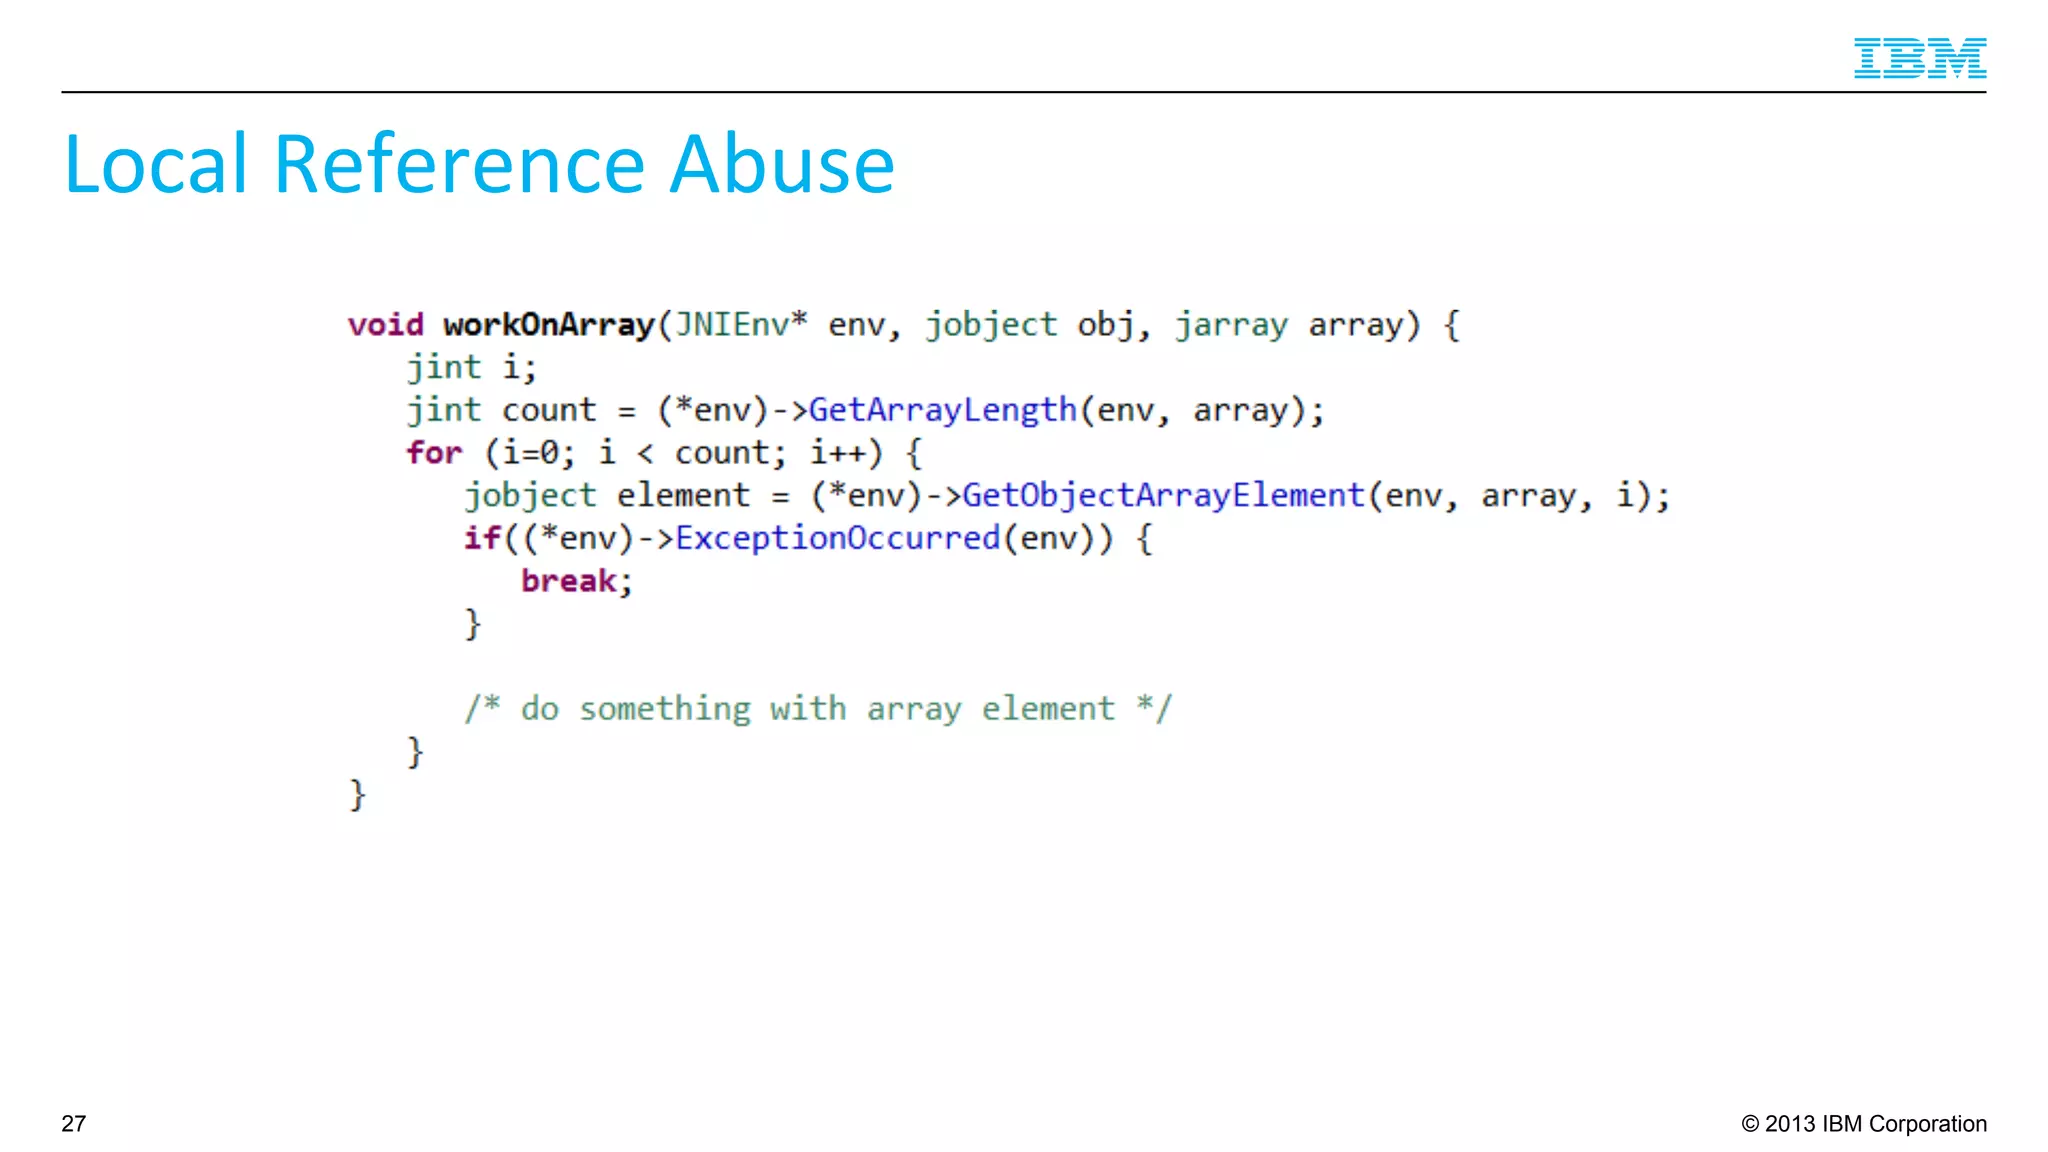The height and width of the screenshot is (1152, 2048).
Task: Click 'jobject element' declaration text
Action: coord(607,495)
